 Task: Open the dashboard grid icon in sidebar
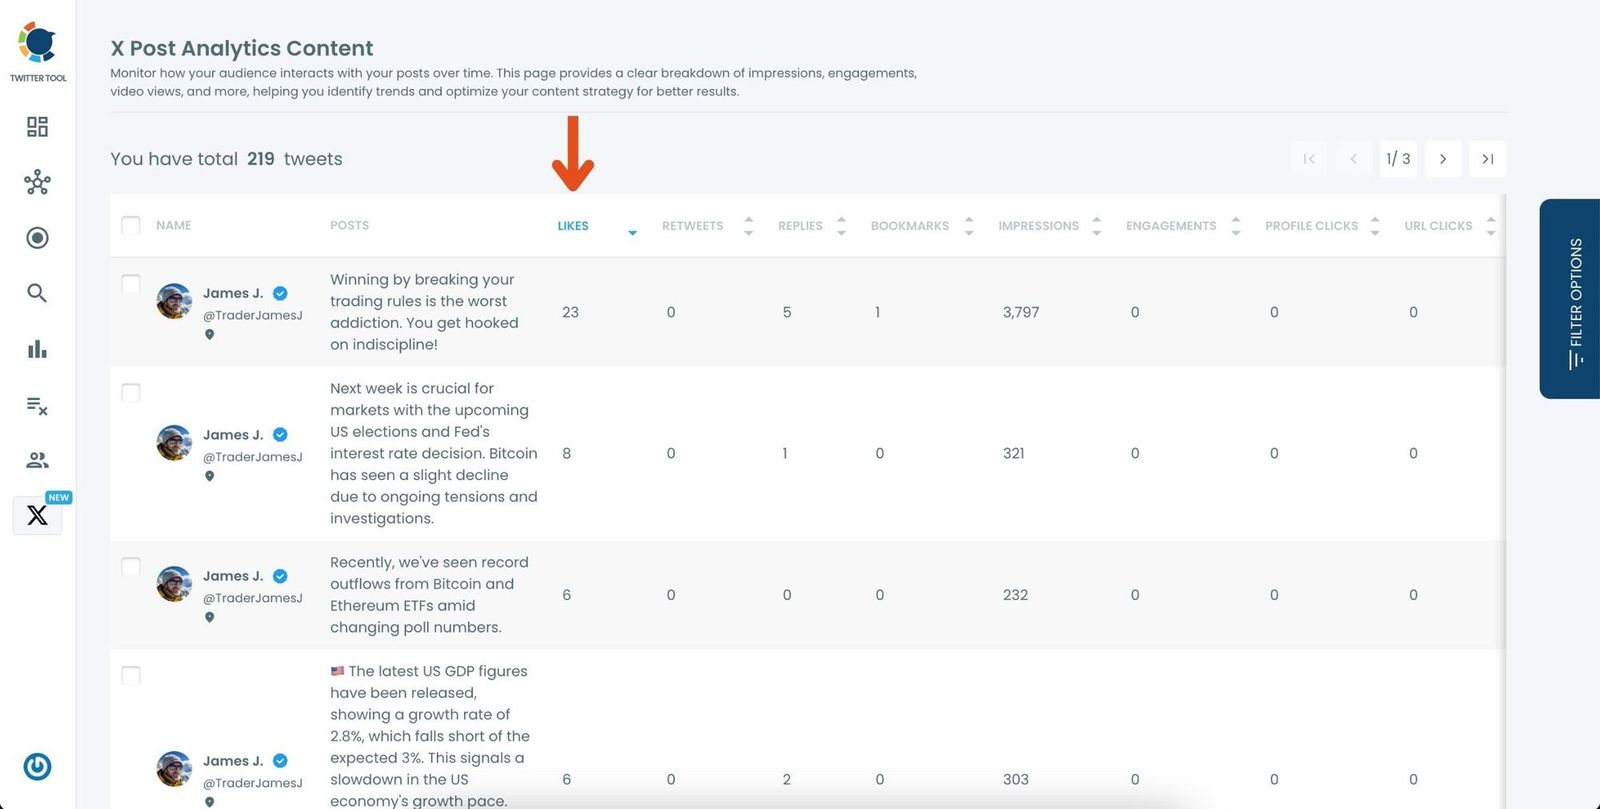tap(37, 127)
